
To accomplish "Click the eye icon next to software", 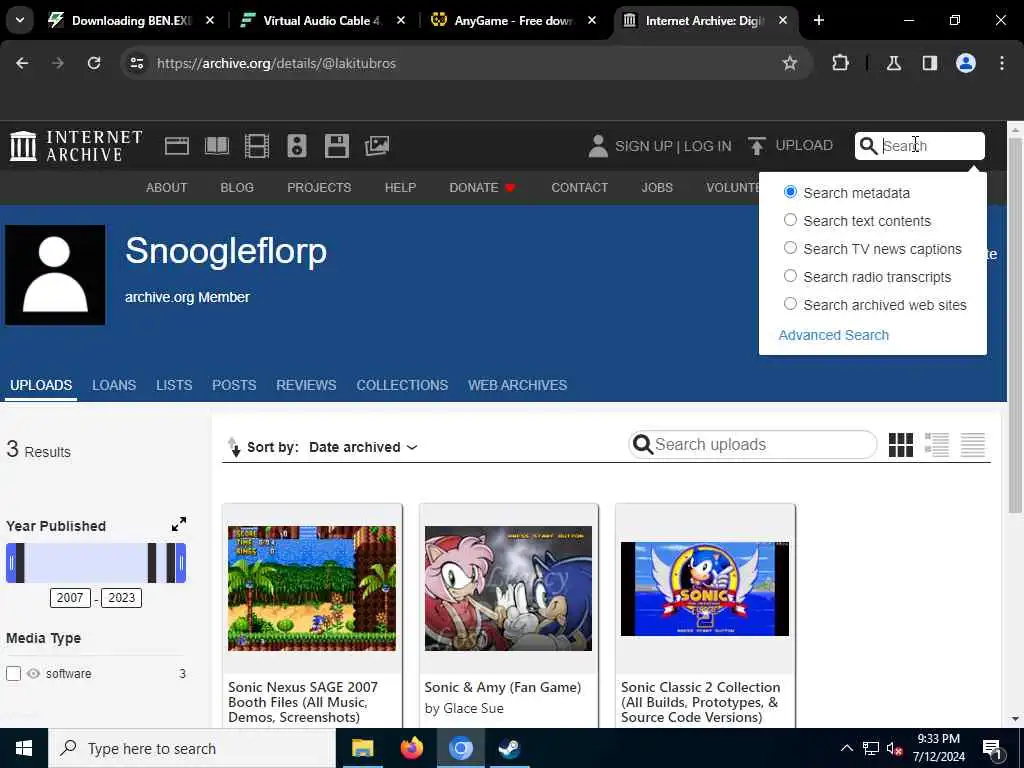I will click(33, 673).
